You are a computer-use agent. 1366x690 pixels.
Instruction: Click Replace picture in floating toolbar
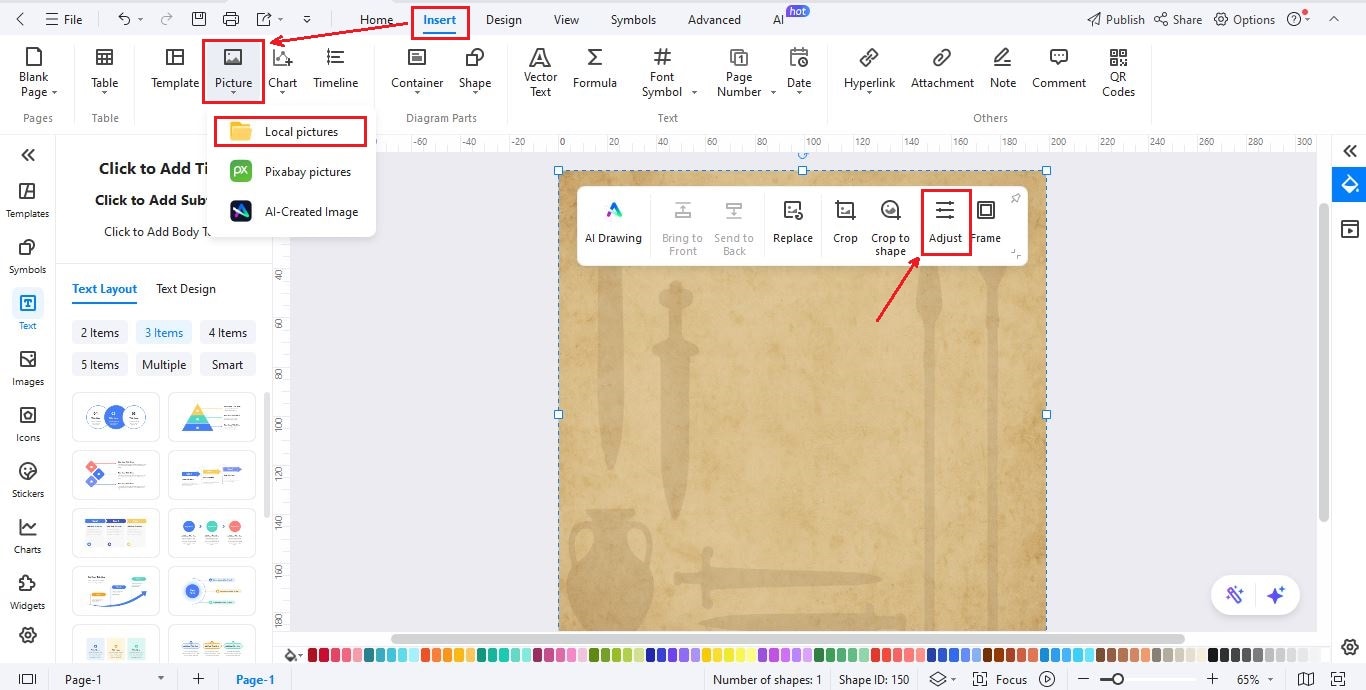tap(793, 222)
